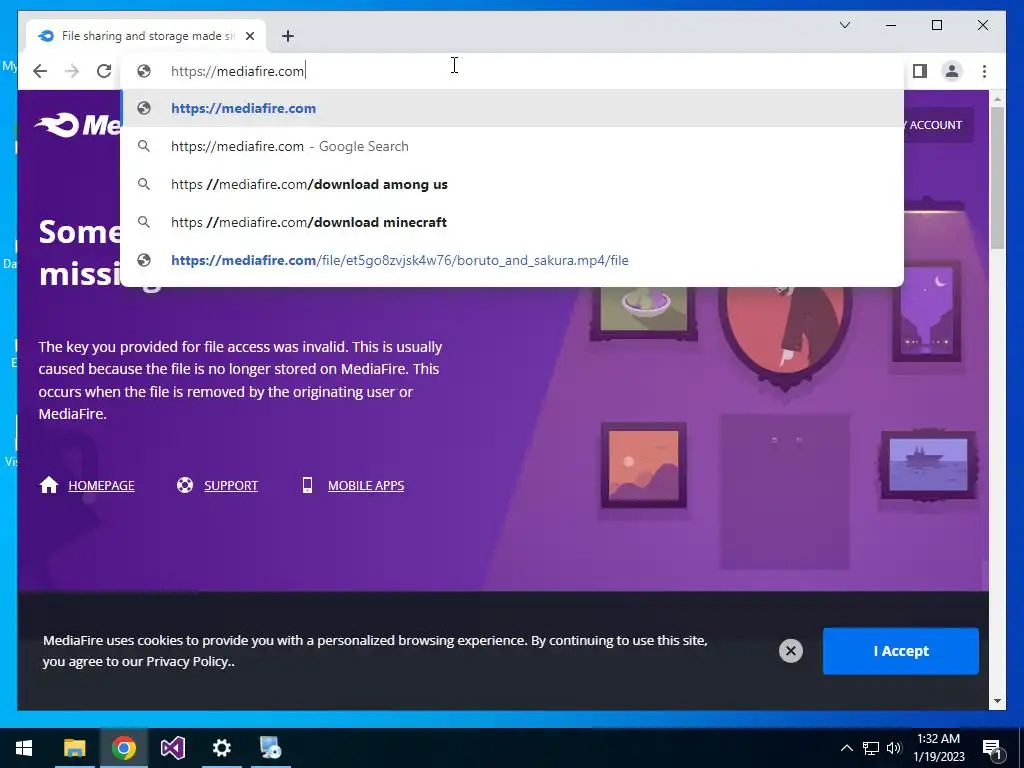1024x768 pixels.
Task: Accept cookies with I Accept button
Action: 901,651
